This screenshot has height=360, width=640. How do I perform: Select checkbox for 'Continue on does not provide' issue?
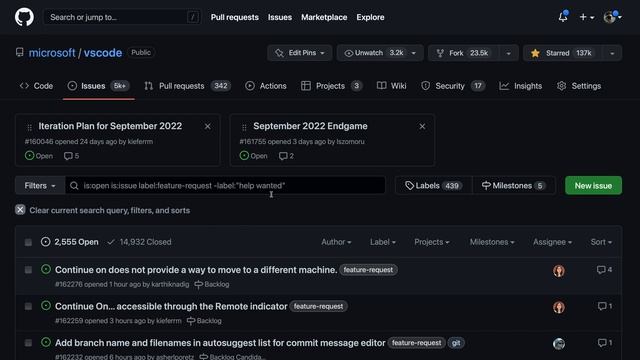pyautogui.click(x=28, y=270)
